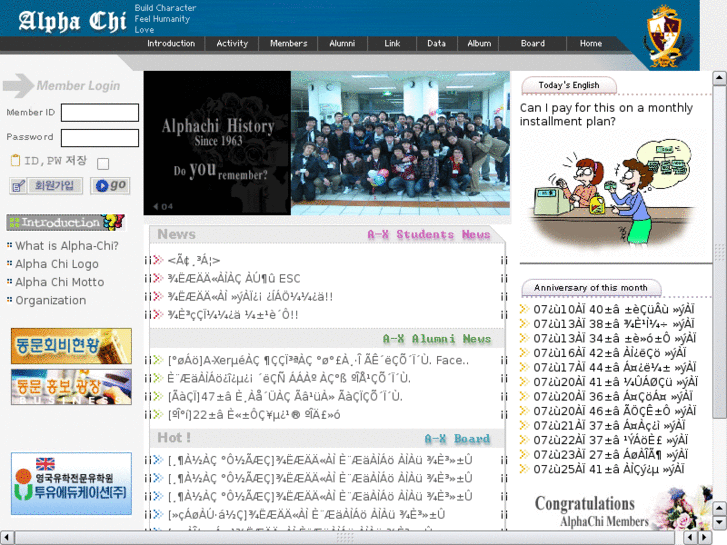Image resolution: width=727 pixels, height=545 pixels.
Task: Click the vertical scrollbar thumb
Action: (719, 252)
